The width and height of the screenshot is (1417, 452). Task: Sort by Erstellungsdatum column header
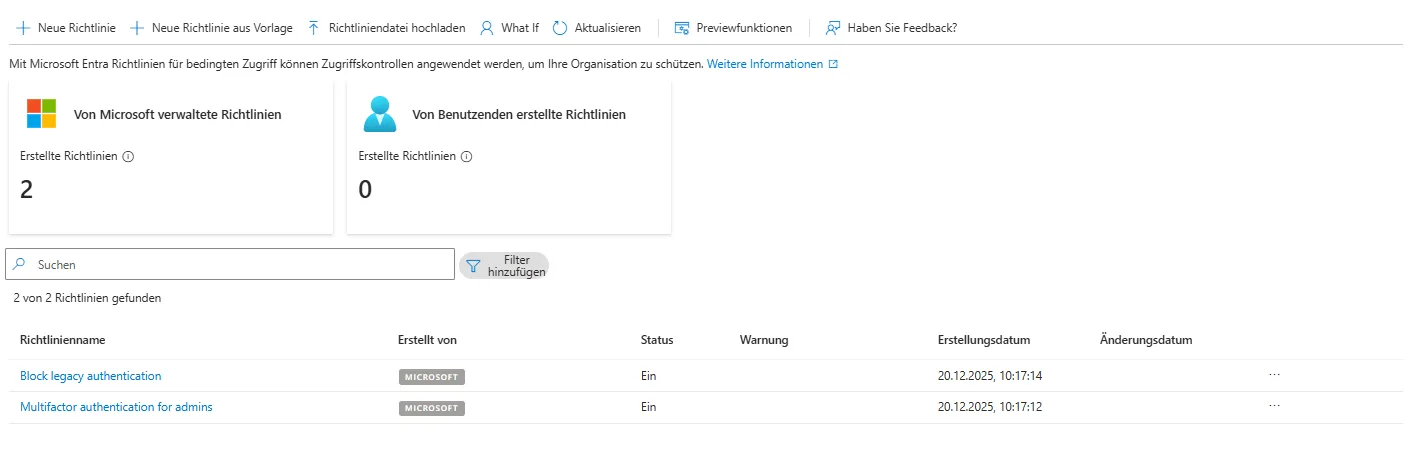click(983, 340)
